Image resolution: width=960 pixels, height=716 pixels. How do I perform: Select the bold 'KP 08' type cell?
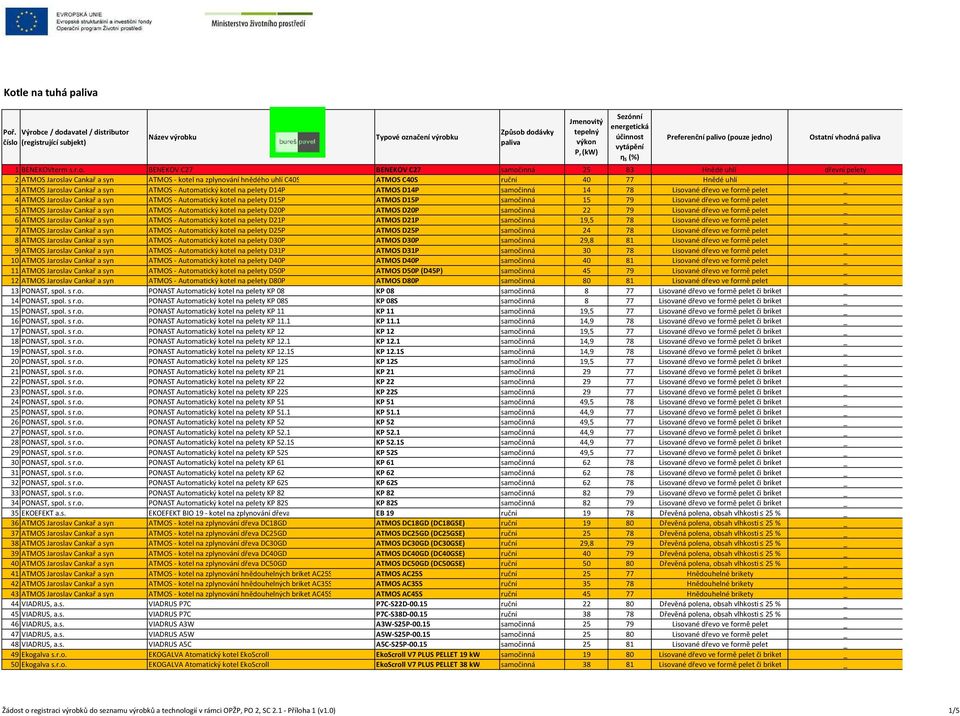(437, 291)
